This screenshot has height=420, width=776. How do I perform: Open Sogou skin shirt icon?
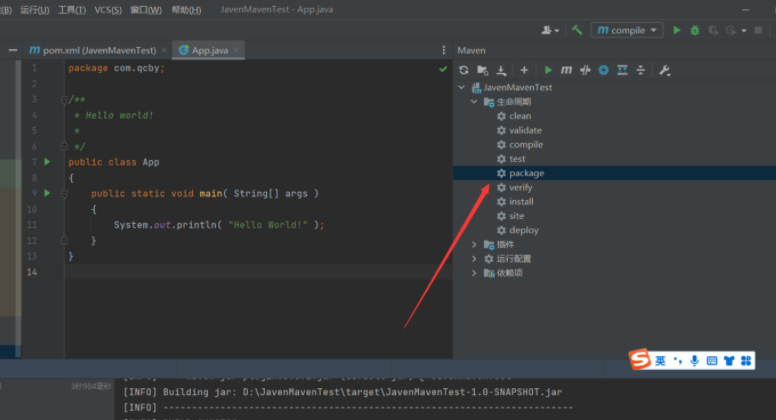pos(729,361)
